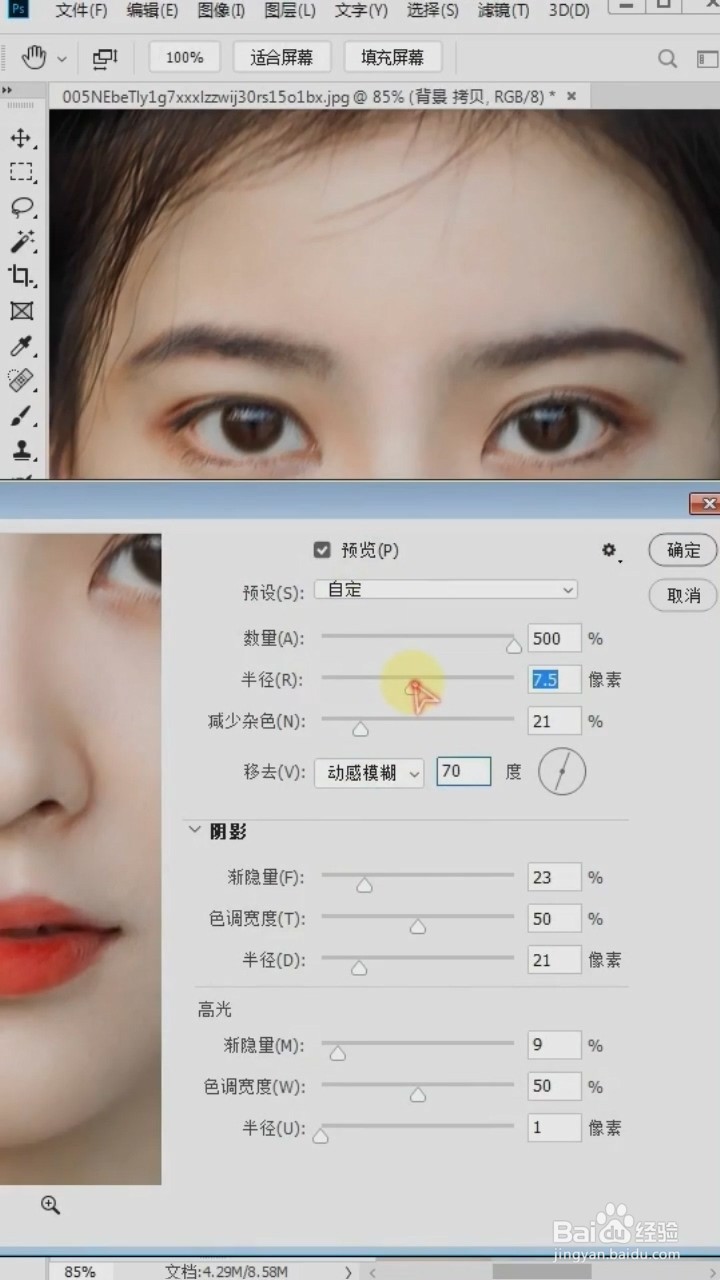This screenshot has height=1280, width=720.
Task: Collapse the 阴影 section
Action: 193,831
